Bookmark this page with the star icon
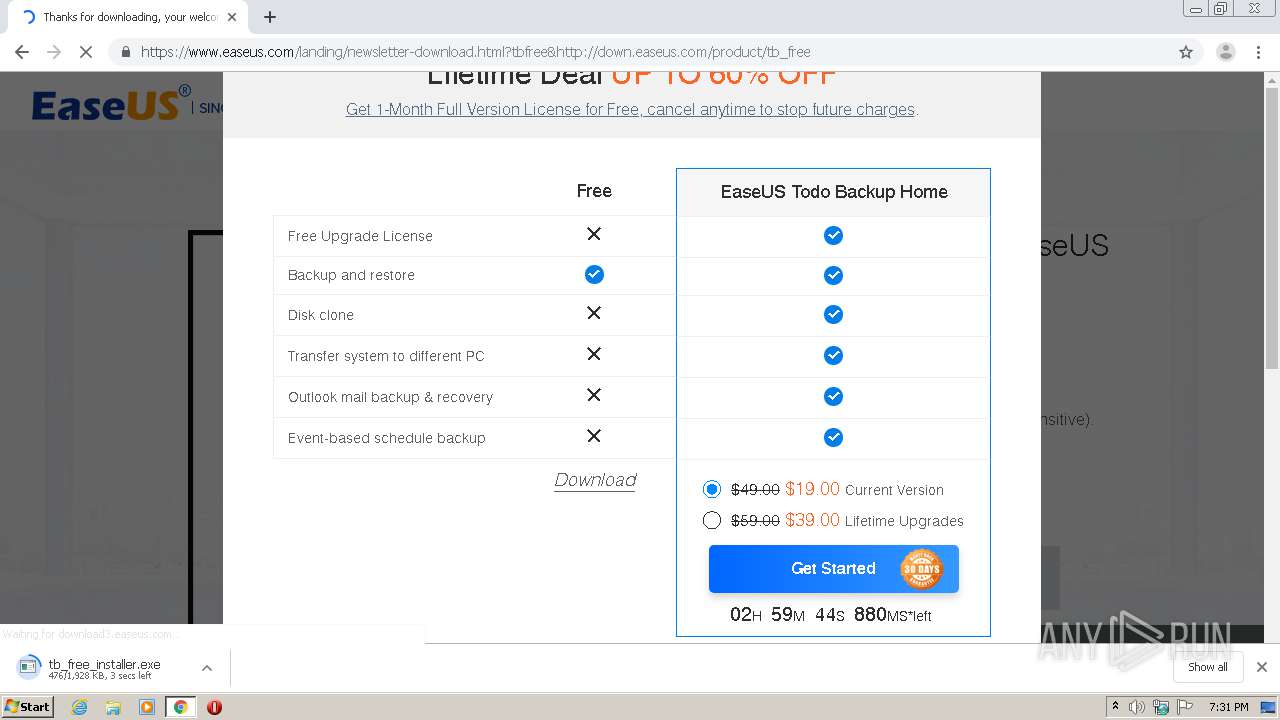The width and height of the screenshot is (1280, 720). [1186, 52]
